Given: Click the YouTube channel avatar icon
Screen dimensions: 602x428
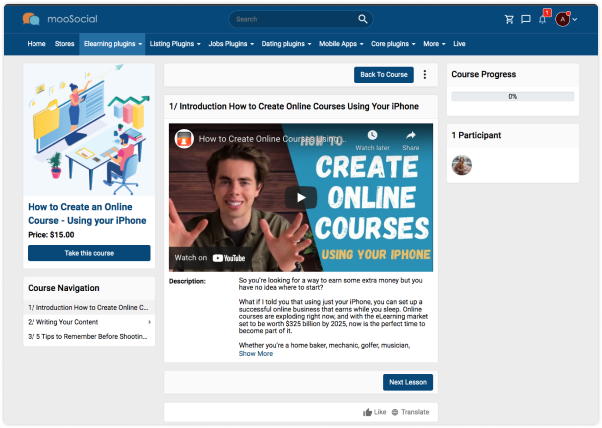Looking at the screenshot, I should 184,139.
